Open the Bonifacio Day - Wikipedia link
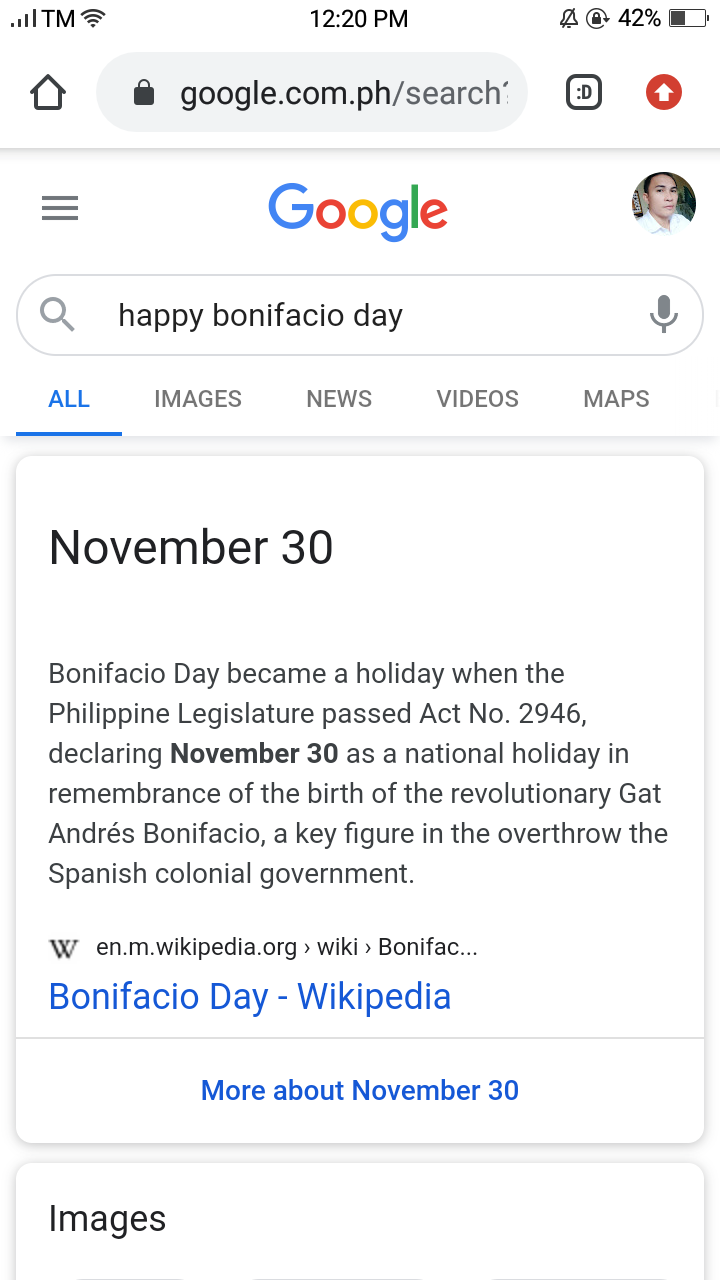 pyautogui.click(x=250, y=996)
